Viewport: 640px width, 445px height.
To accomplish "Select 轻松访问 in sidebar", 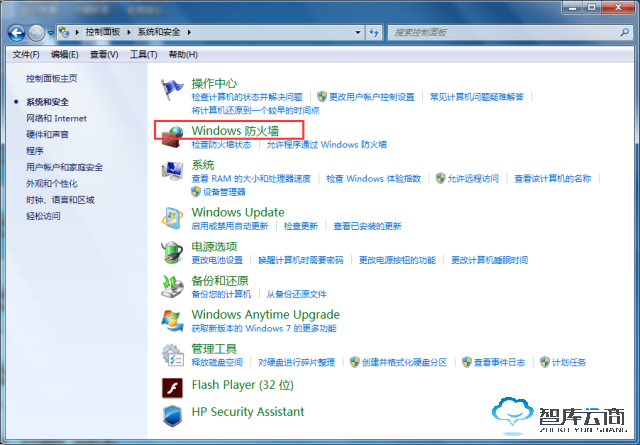I will 43,216.
